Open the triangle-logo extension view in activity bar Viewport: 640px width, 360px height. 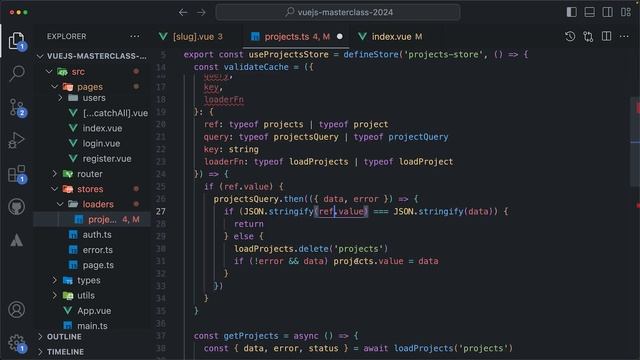pyautogui.click(x=17, y=240)
